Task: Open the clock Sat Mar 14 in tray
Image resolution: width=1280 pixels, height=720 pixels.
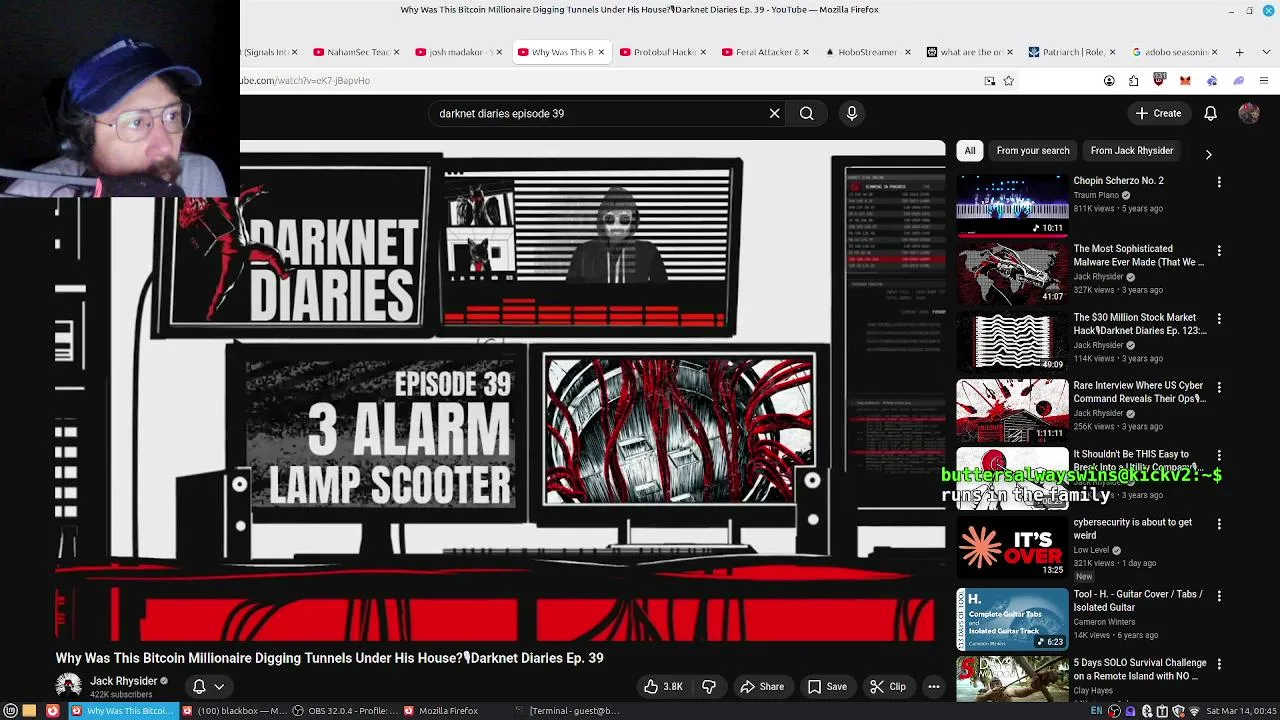Action: click(x=1240, y=711)
